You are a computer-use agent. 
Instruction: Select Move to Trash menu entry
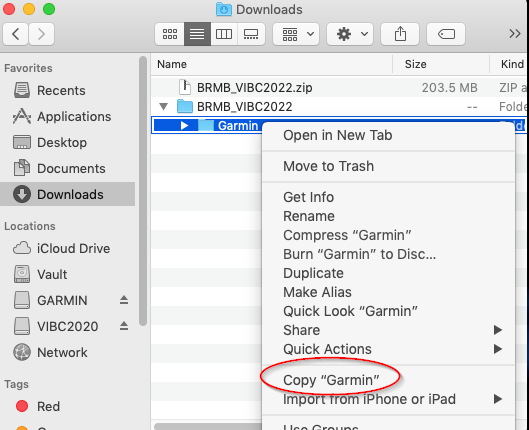[328, 166]
